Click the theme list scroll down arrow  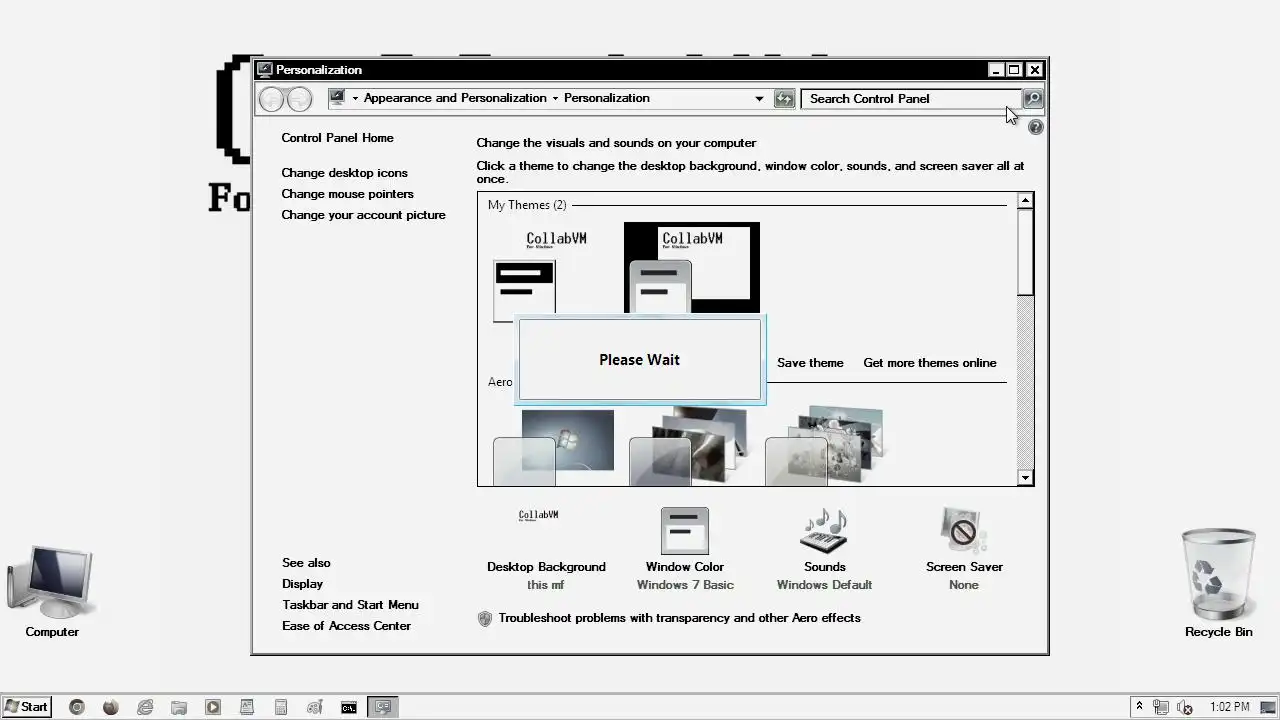coord(1025,478)
